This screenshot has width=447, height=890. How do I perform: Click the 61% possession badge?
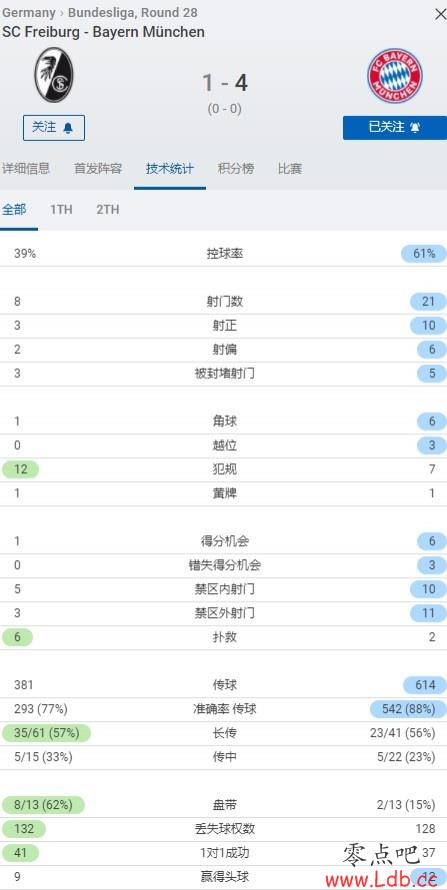point(424,254)
